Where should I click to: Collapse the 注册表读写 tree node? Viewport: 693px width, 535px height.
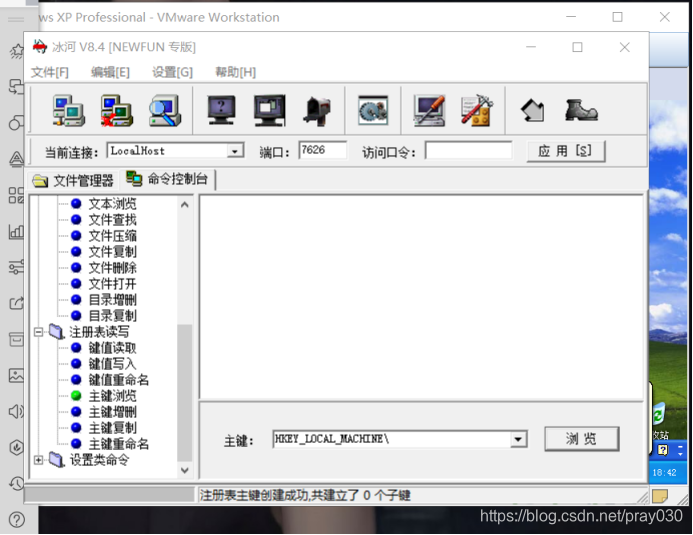click(x=38, y=332)
